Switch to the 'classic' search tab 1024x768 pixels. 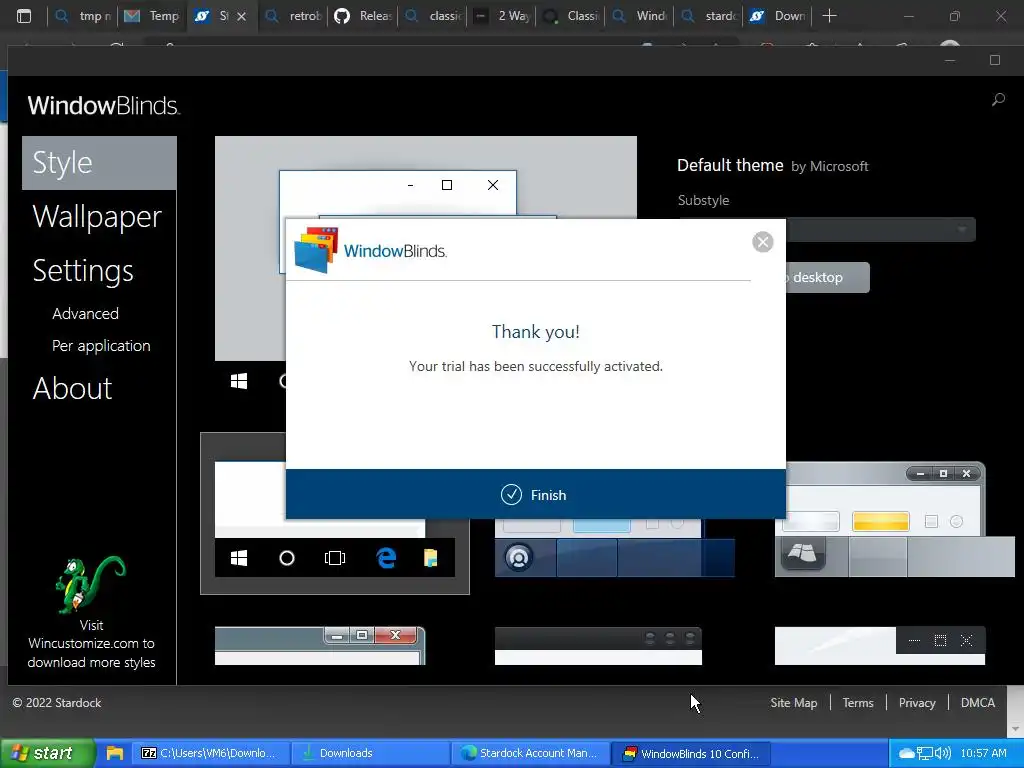432,16
